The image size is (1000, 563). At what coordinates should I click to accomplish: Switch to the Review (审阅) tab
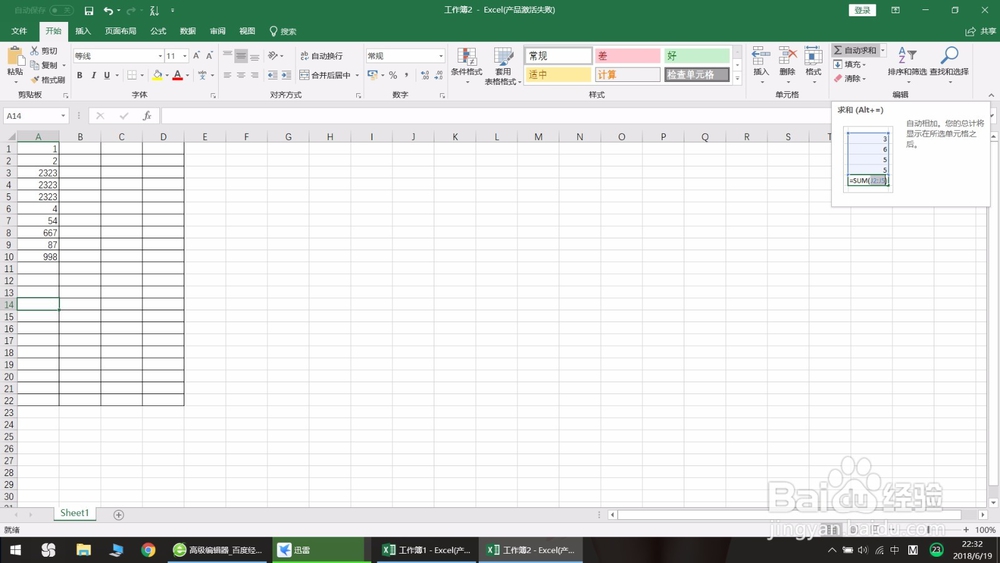coord(217,31)
